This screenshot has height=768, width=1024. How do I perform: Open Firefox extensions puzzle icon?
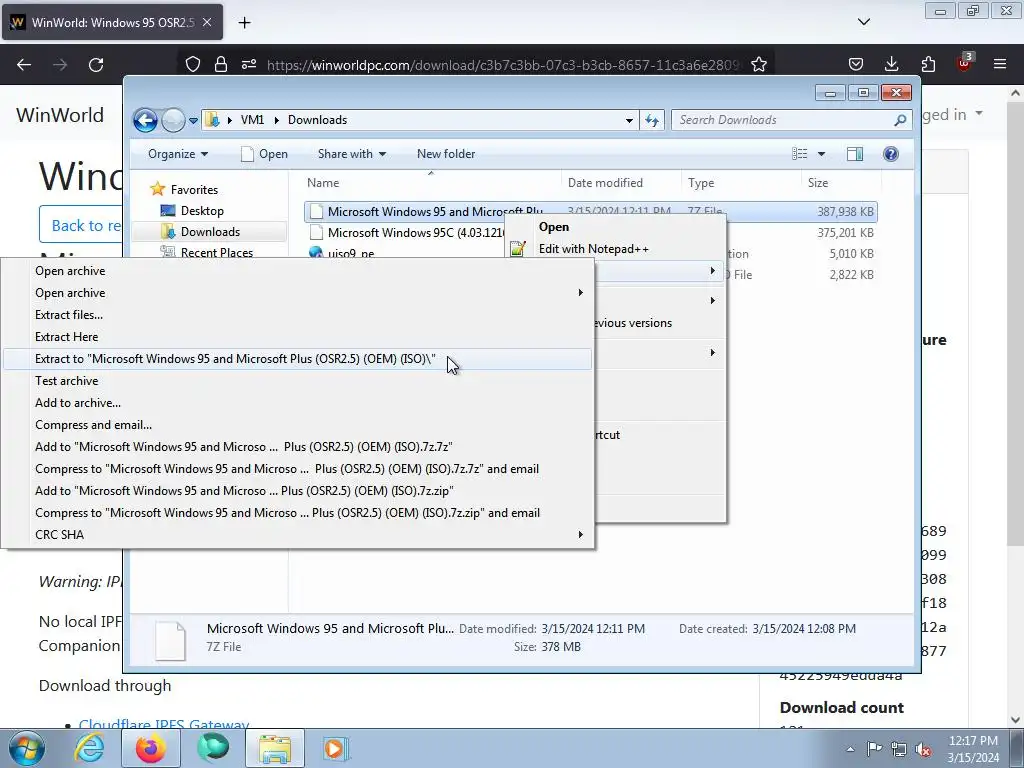point(928,64)
